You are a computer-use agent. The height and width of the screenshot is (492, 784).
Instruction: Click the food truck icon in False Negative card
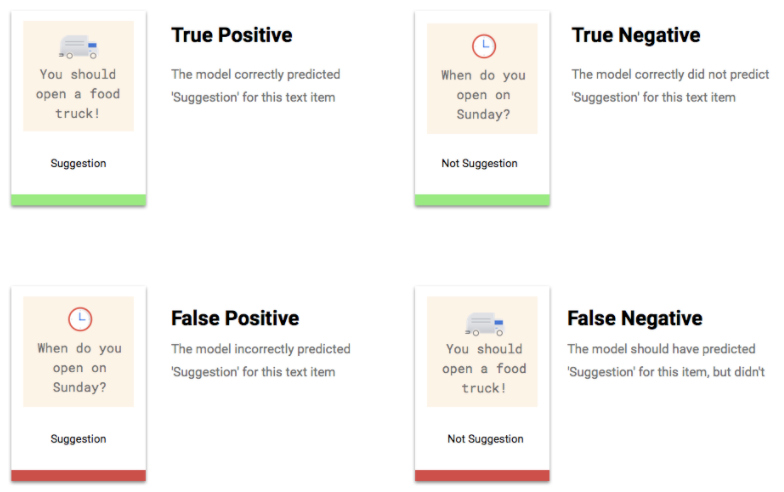click(484, 324)
